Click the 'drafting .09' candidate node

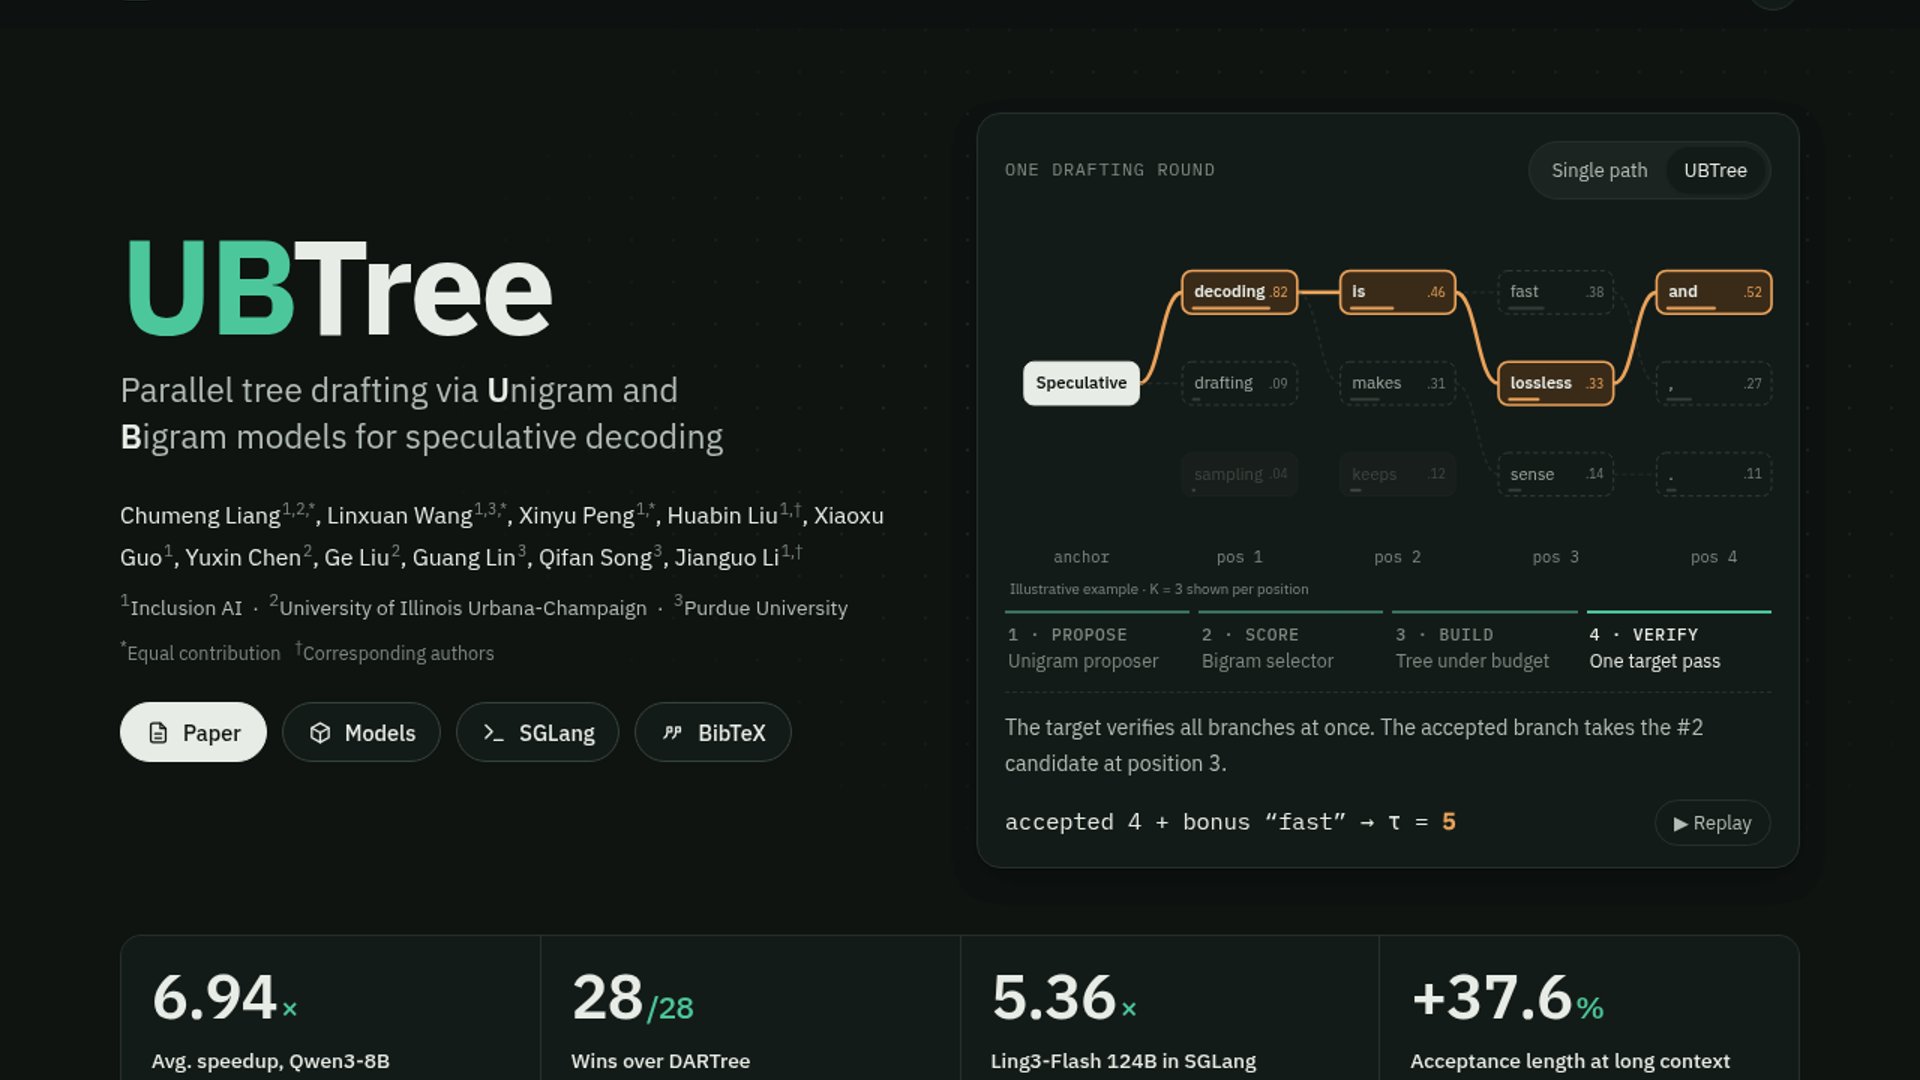[x=1240, y=383]
